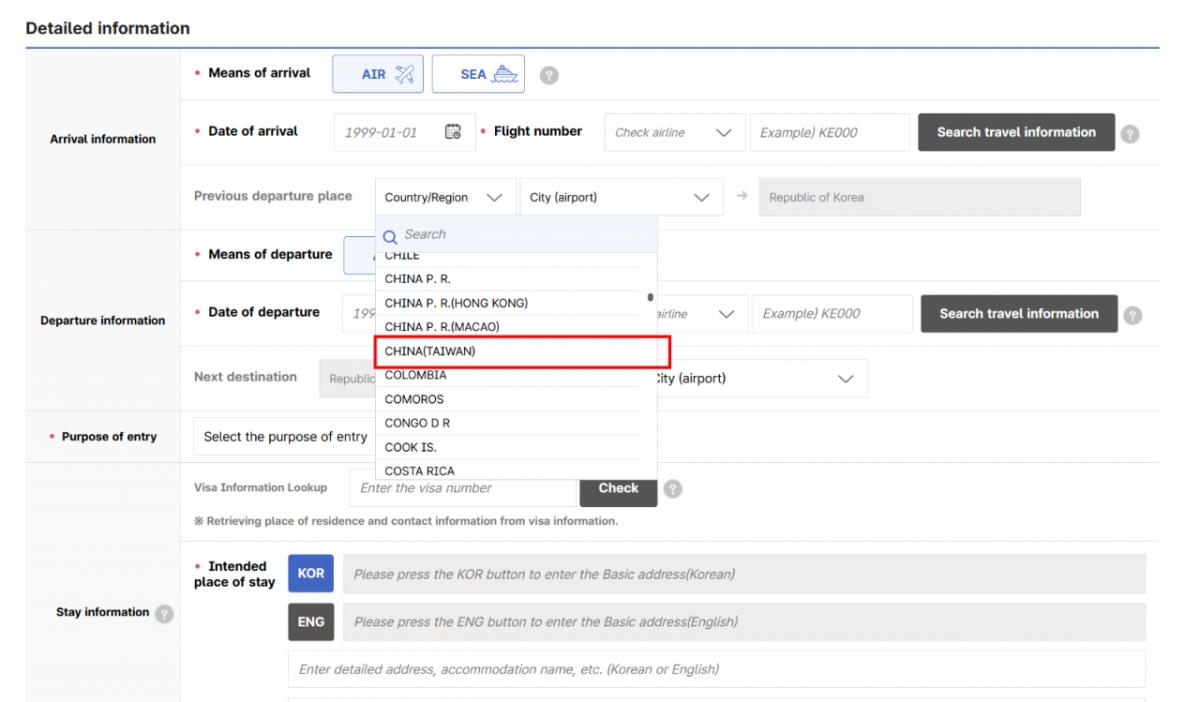Image resolution: width=1200 pixels, height=702 pixels.
Task: Select SEA as means of arrival
Action: pos(478,74)
